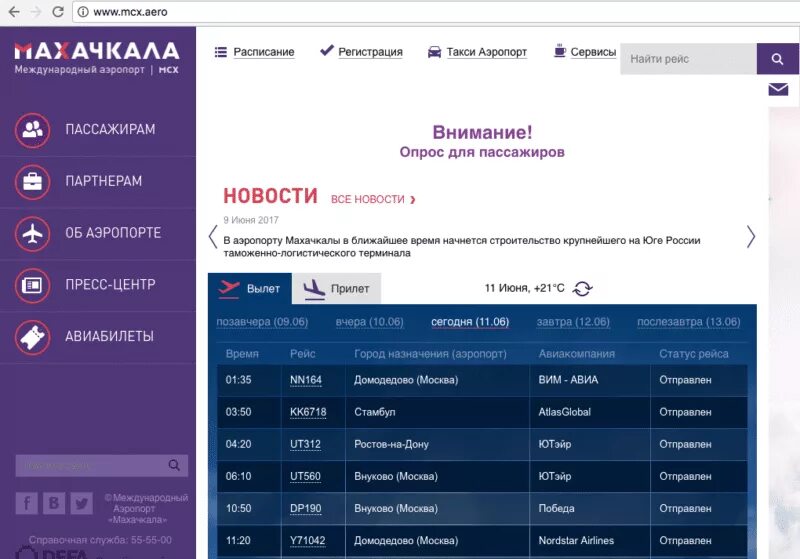Viewport: 800px width, 559px height.
Task: Open flight KK6718 details
Action: 308,413
